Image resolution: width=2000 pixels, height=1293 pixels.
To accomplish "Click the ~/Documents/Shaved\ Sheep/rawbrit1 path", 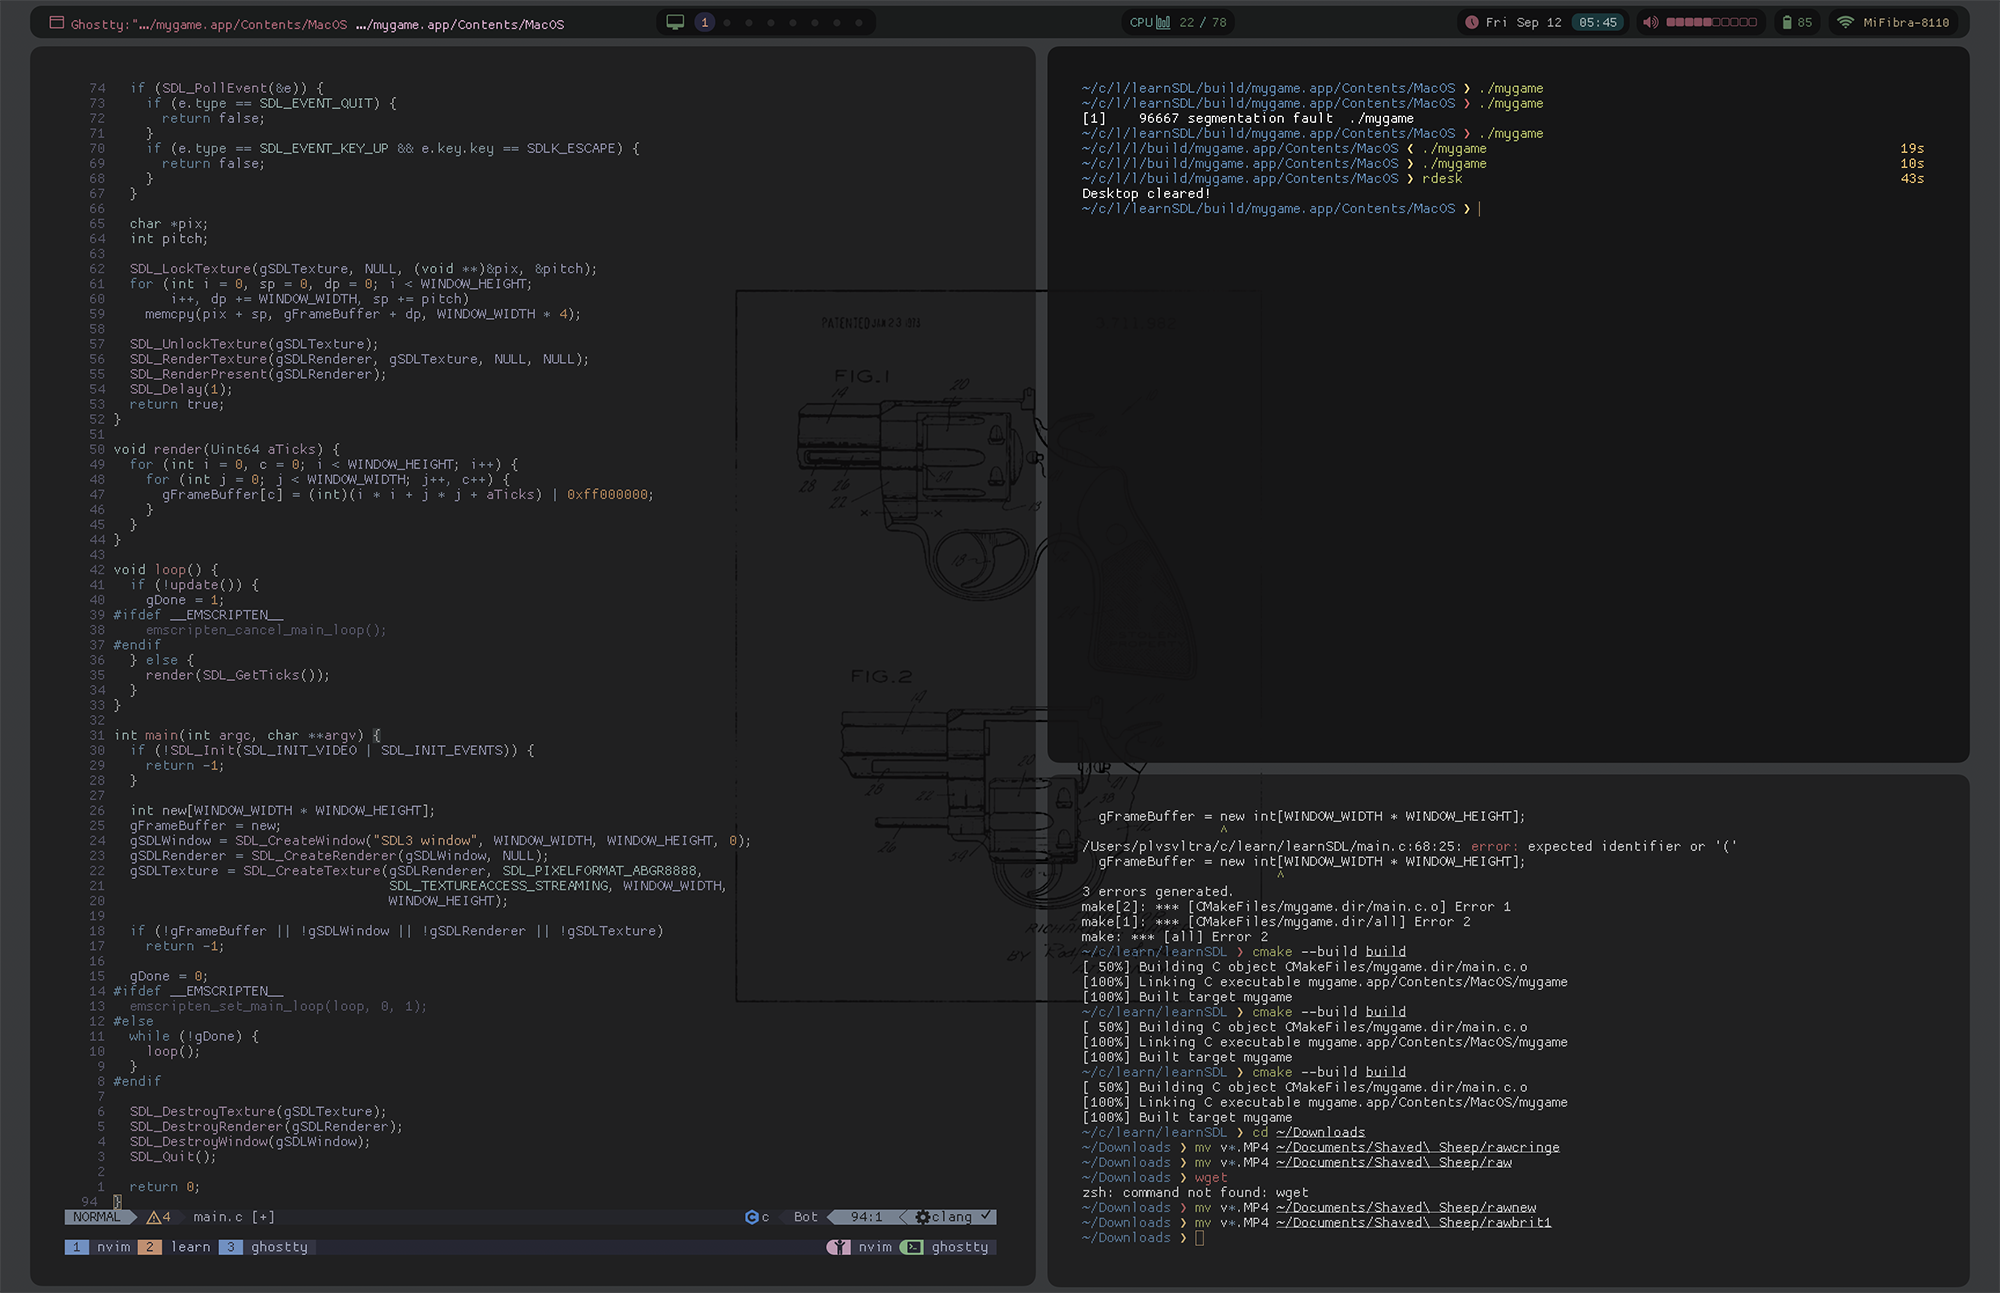I will click(x=1414, y=1223).
